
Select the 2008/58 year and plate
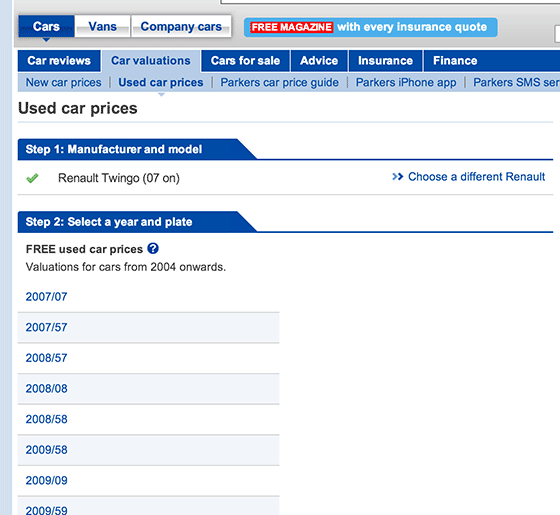pyautogui.click(x=46, y=419)
